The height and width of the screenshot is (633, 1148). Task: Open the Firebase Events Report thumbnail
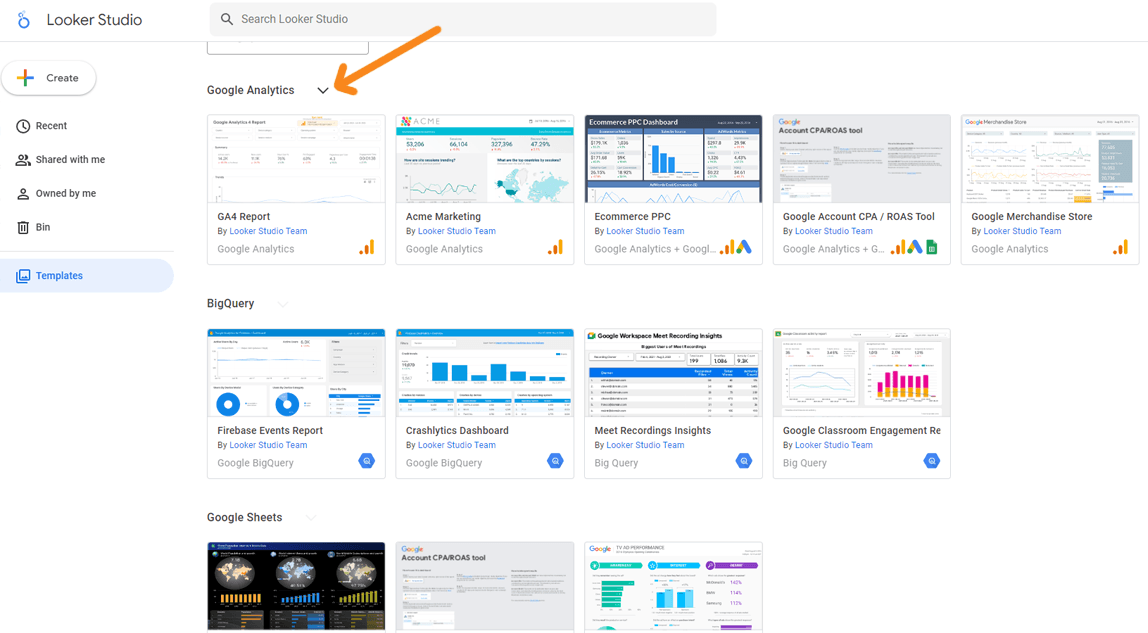(296, 372)
